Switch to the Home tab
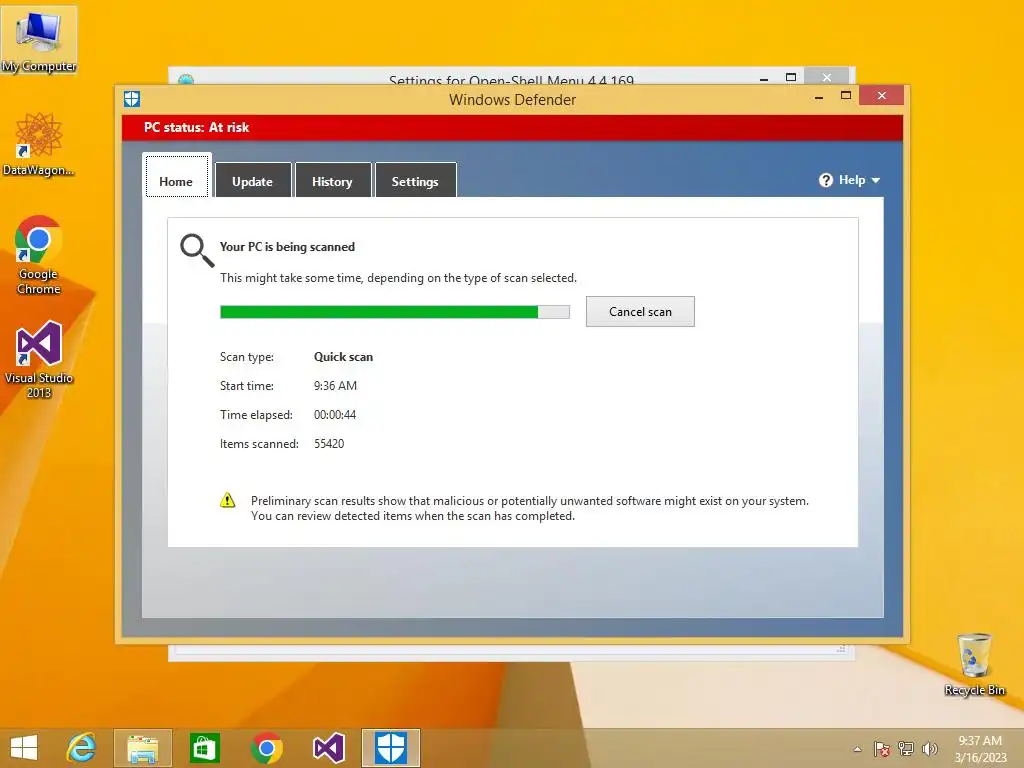1024x768 pixels. [176, 175]
